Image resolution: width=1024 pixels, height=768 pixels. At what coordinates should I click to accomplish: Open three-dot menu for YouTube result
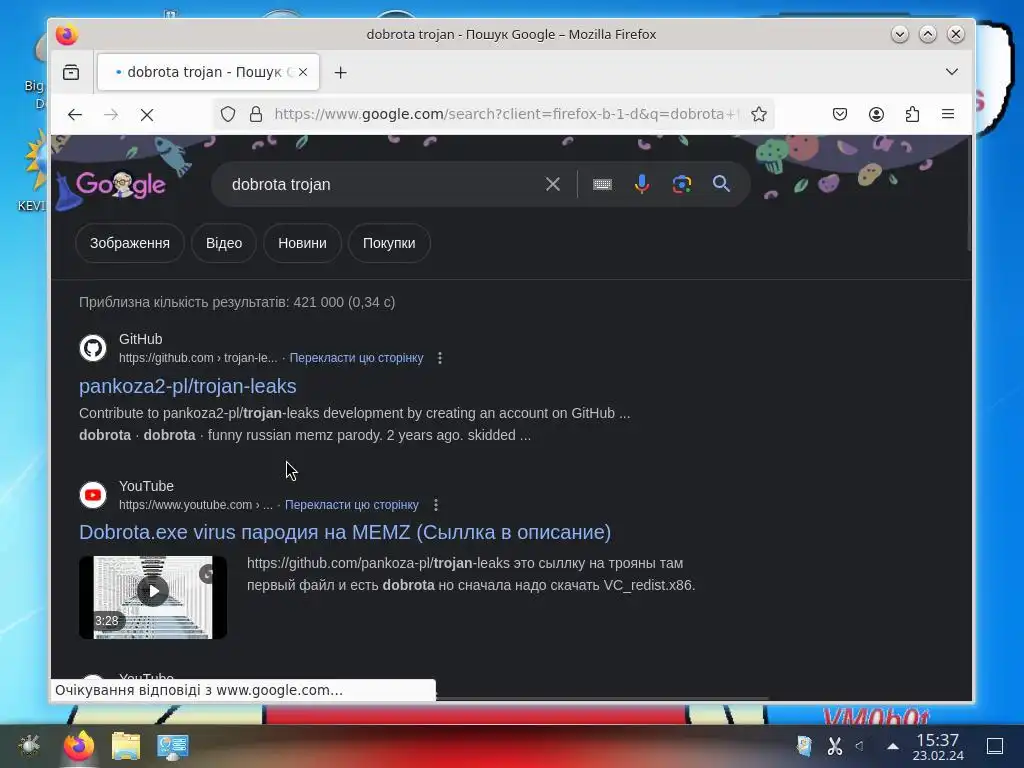tap(436, 505)
